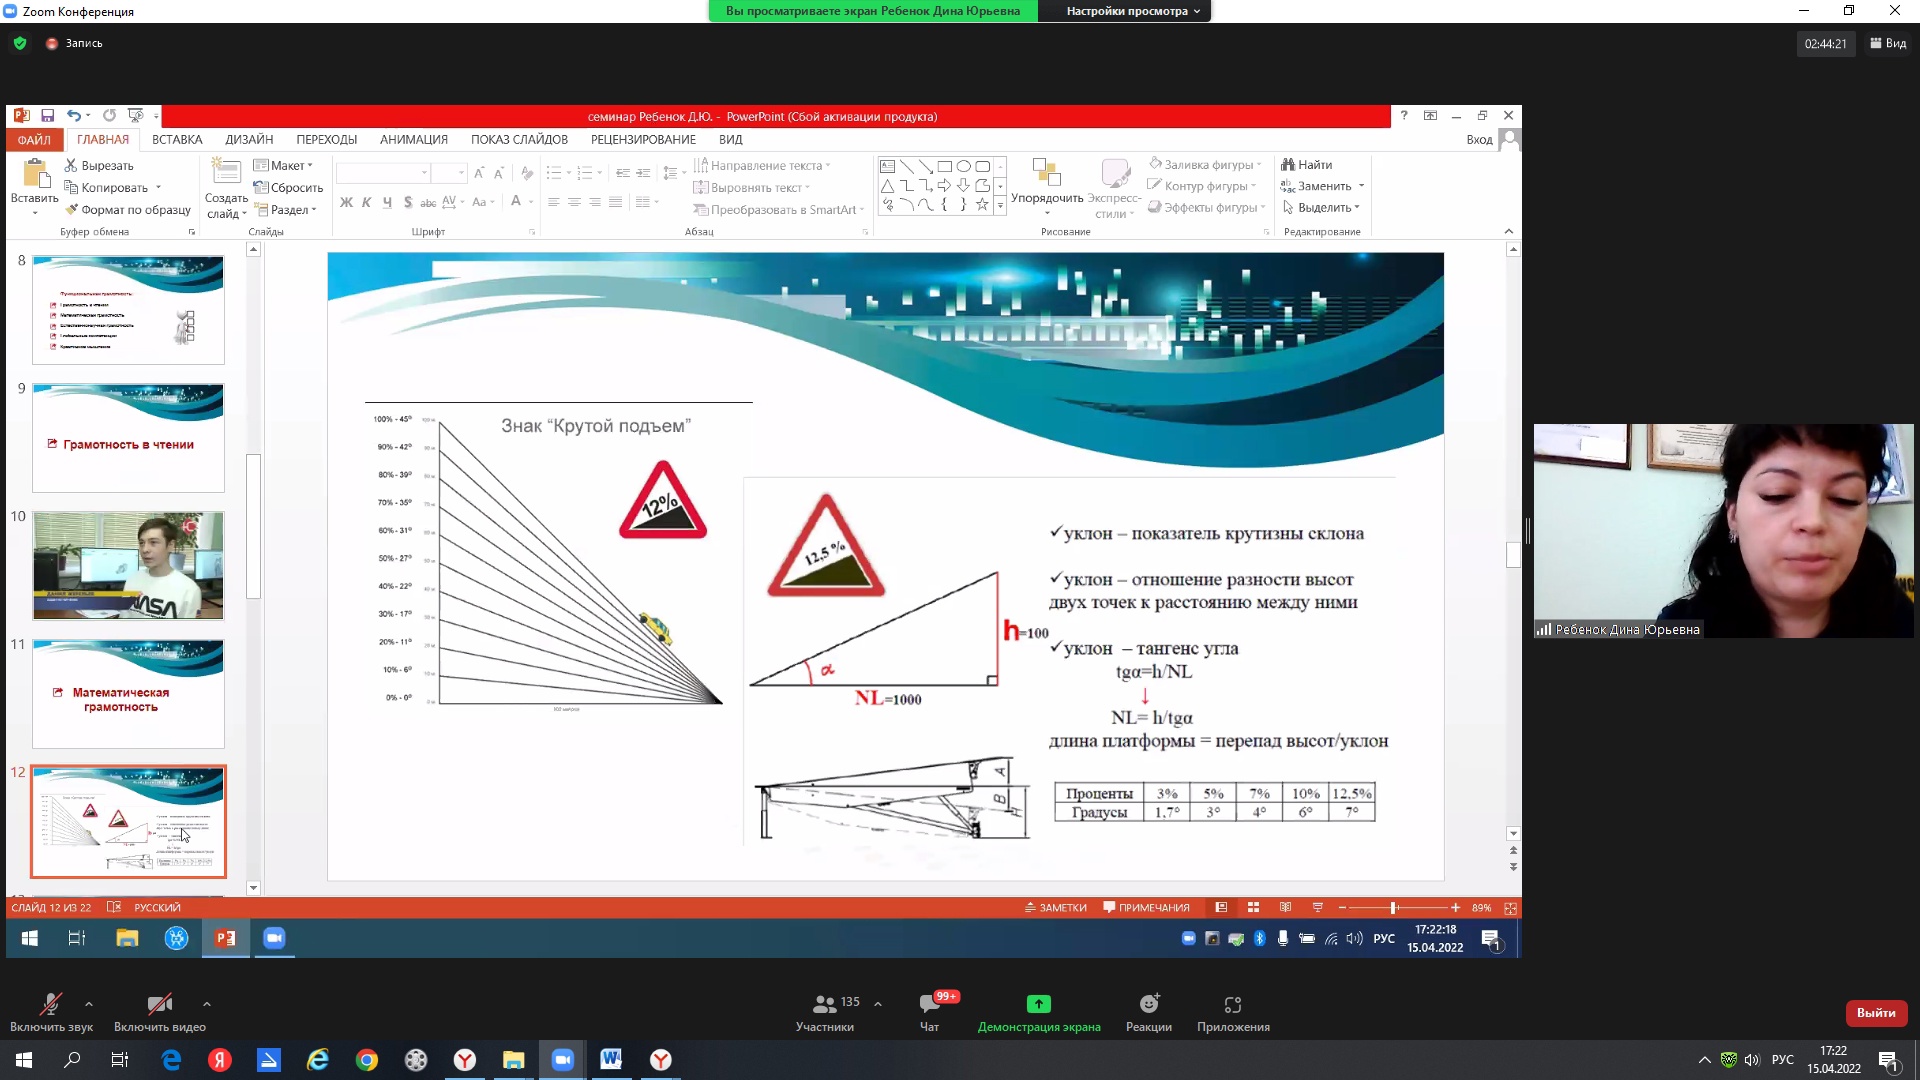Click the red Выйти leave button

pyautogui.click(x=1876, y=1013)
